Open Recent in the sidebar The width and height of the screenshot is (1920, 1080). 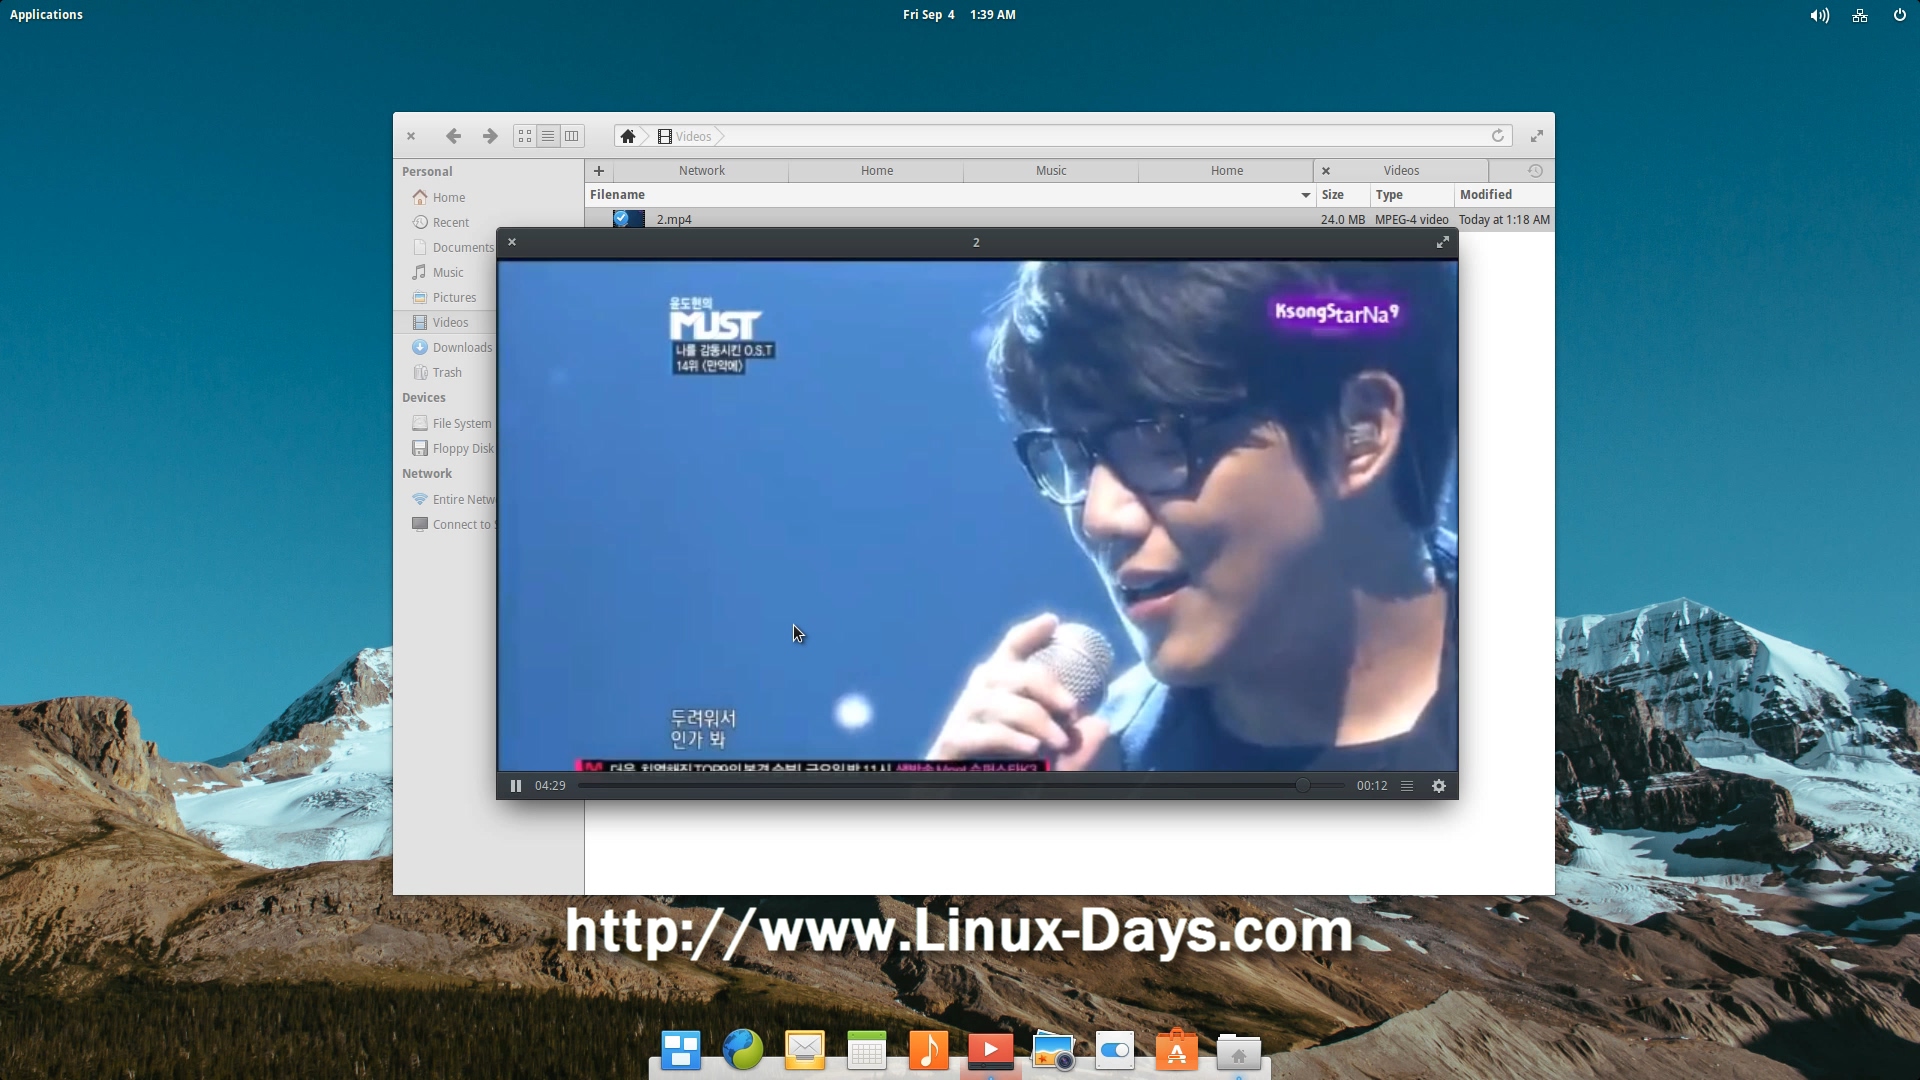pyautogui.click(x=442, y=223)
